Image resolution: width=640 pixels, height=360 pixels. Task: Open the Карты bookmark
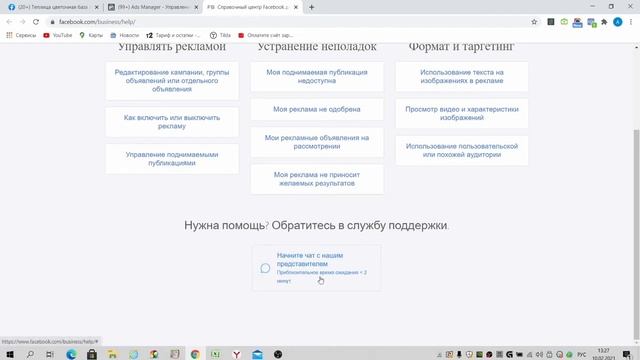coord(91,36)
